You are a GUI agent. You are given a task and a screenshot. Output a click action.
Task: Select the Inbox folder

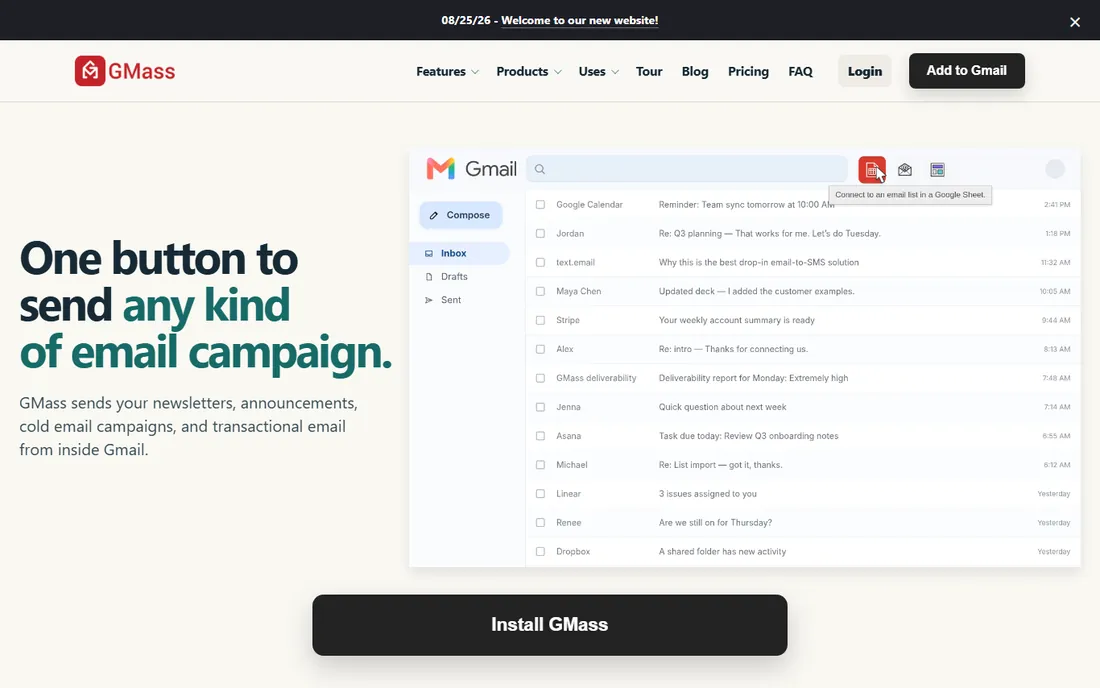460,253
